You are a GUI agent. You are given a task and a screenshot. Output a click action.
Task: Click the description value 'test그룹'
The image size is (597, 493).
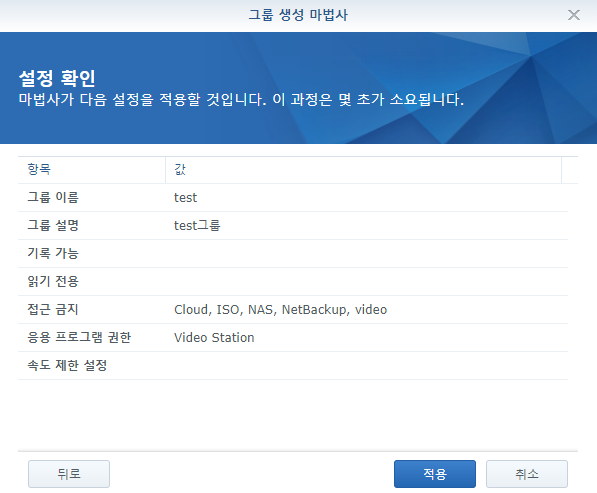(197, 226)
